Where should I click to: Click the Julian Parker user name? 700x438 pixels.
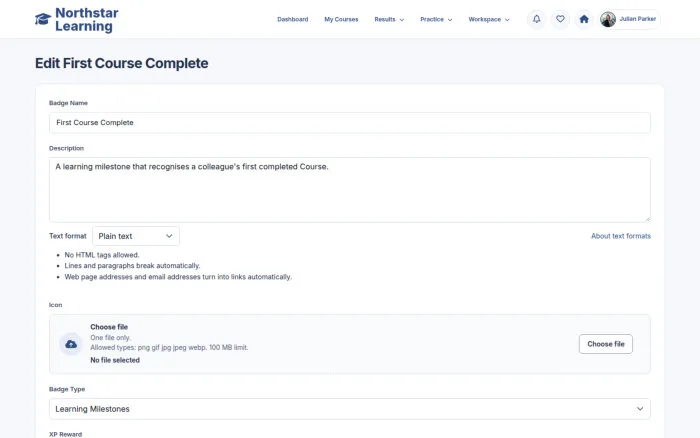pyautogui.click(x=638, y=19)
